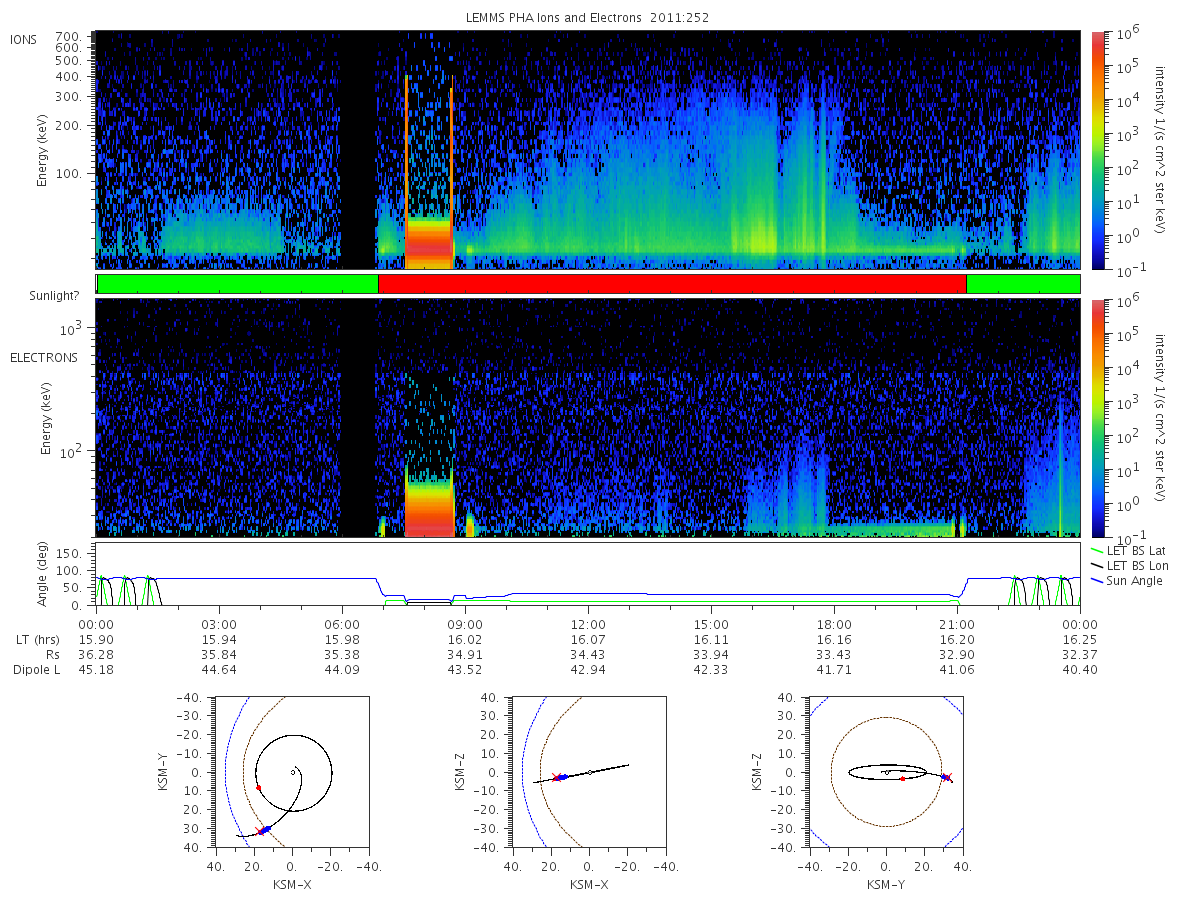The image size is (1200, 900).
Task: Open the KSM-X versus KSM-Y orbit plot
Action: pos(291,772)
